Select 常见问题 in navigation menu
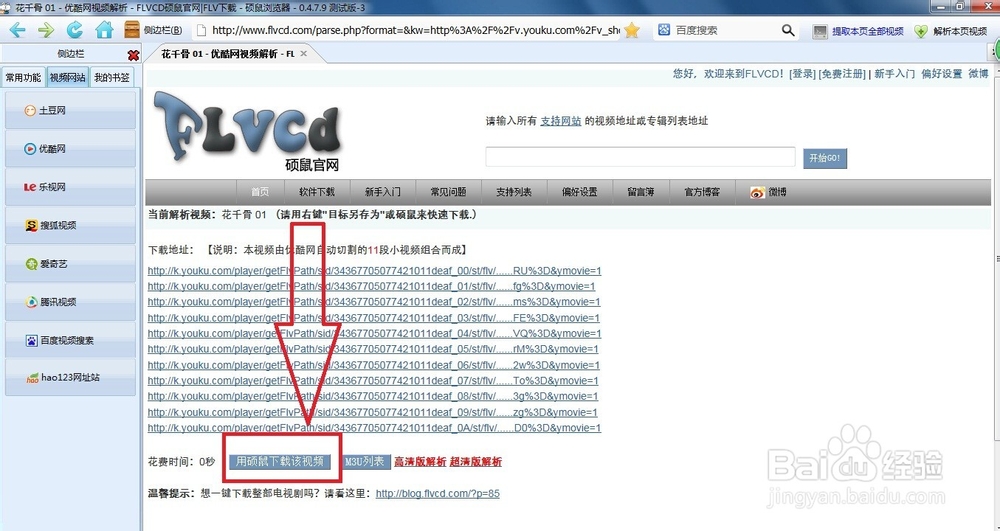Screen dimensions: 1000x531 pyautogui.click(x=448, y=192)
